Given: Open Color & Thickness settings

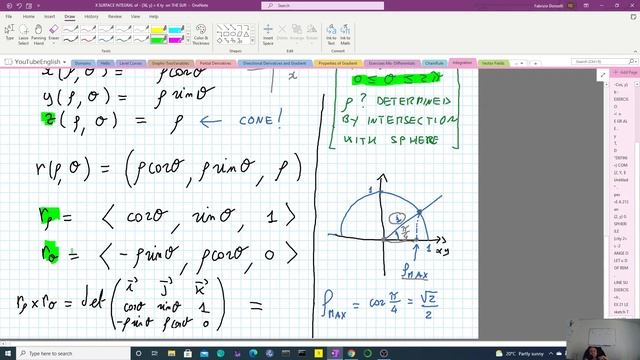Looking at the screenshot, I should [201, 34].
